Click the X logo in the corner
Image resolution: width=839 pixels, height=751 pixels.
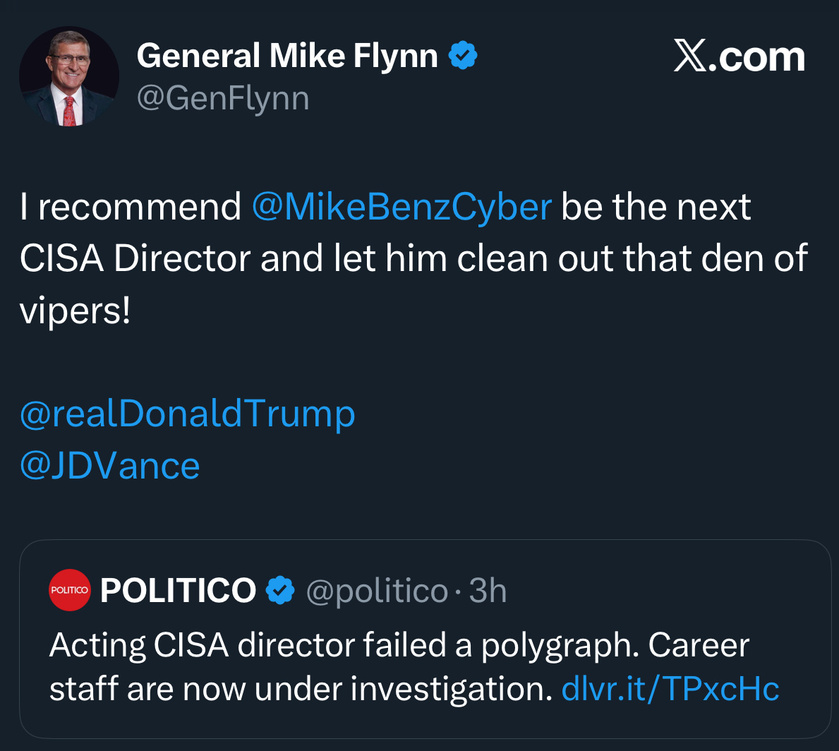692,57
